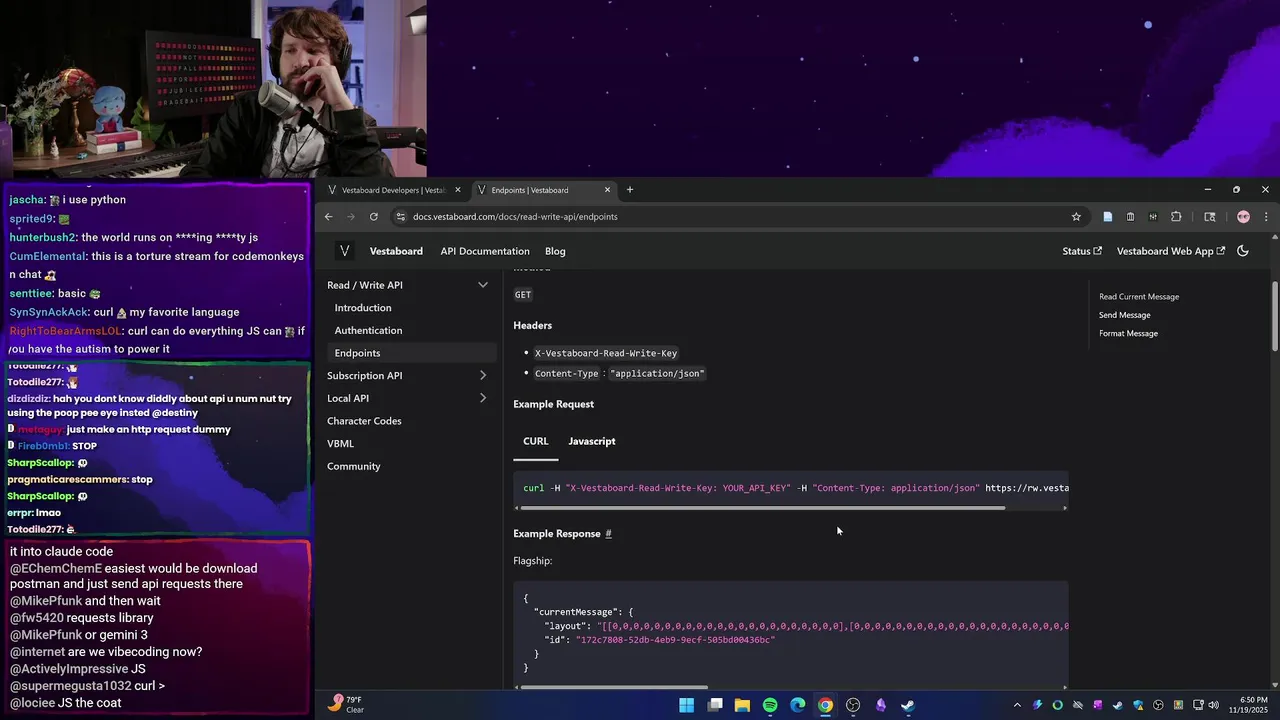Open the Status external link
This screenshot has width=1280, height=720.
pyautogui.click(x=1082, y=251)
